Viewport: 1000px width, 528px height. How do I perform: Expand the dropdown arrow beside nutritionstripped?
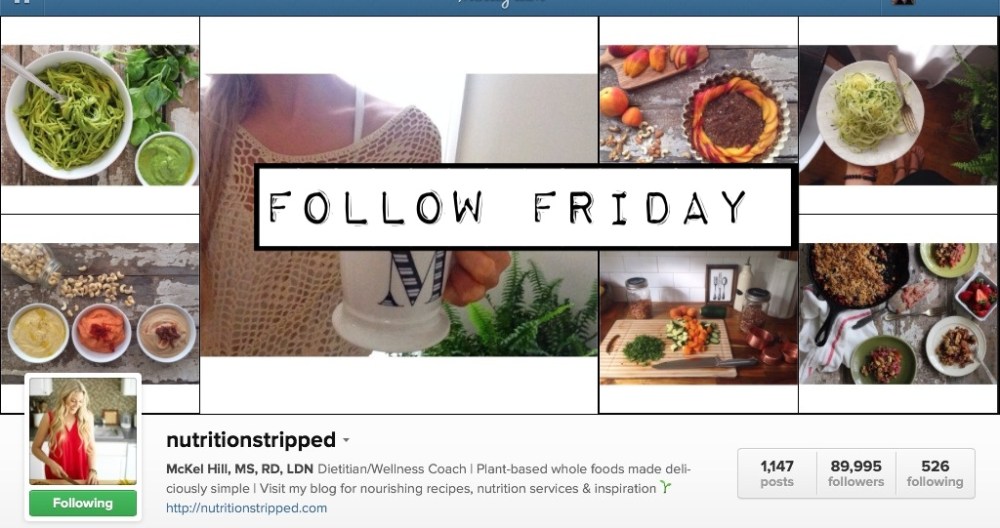346,440
